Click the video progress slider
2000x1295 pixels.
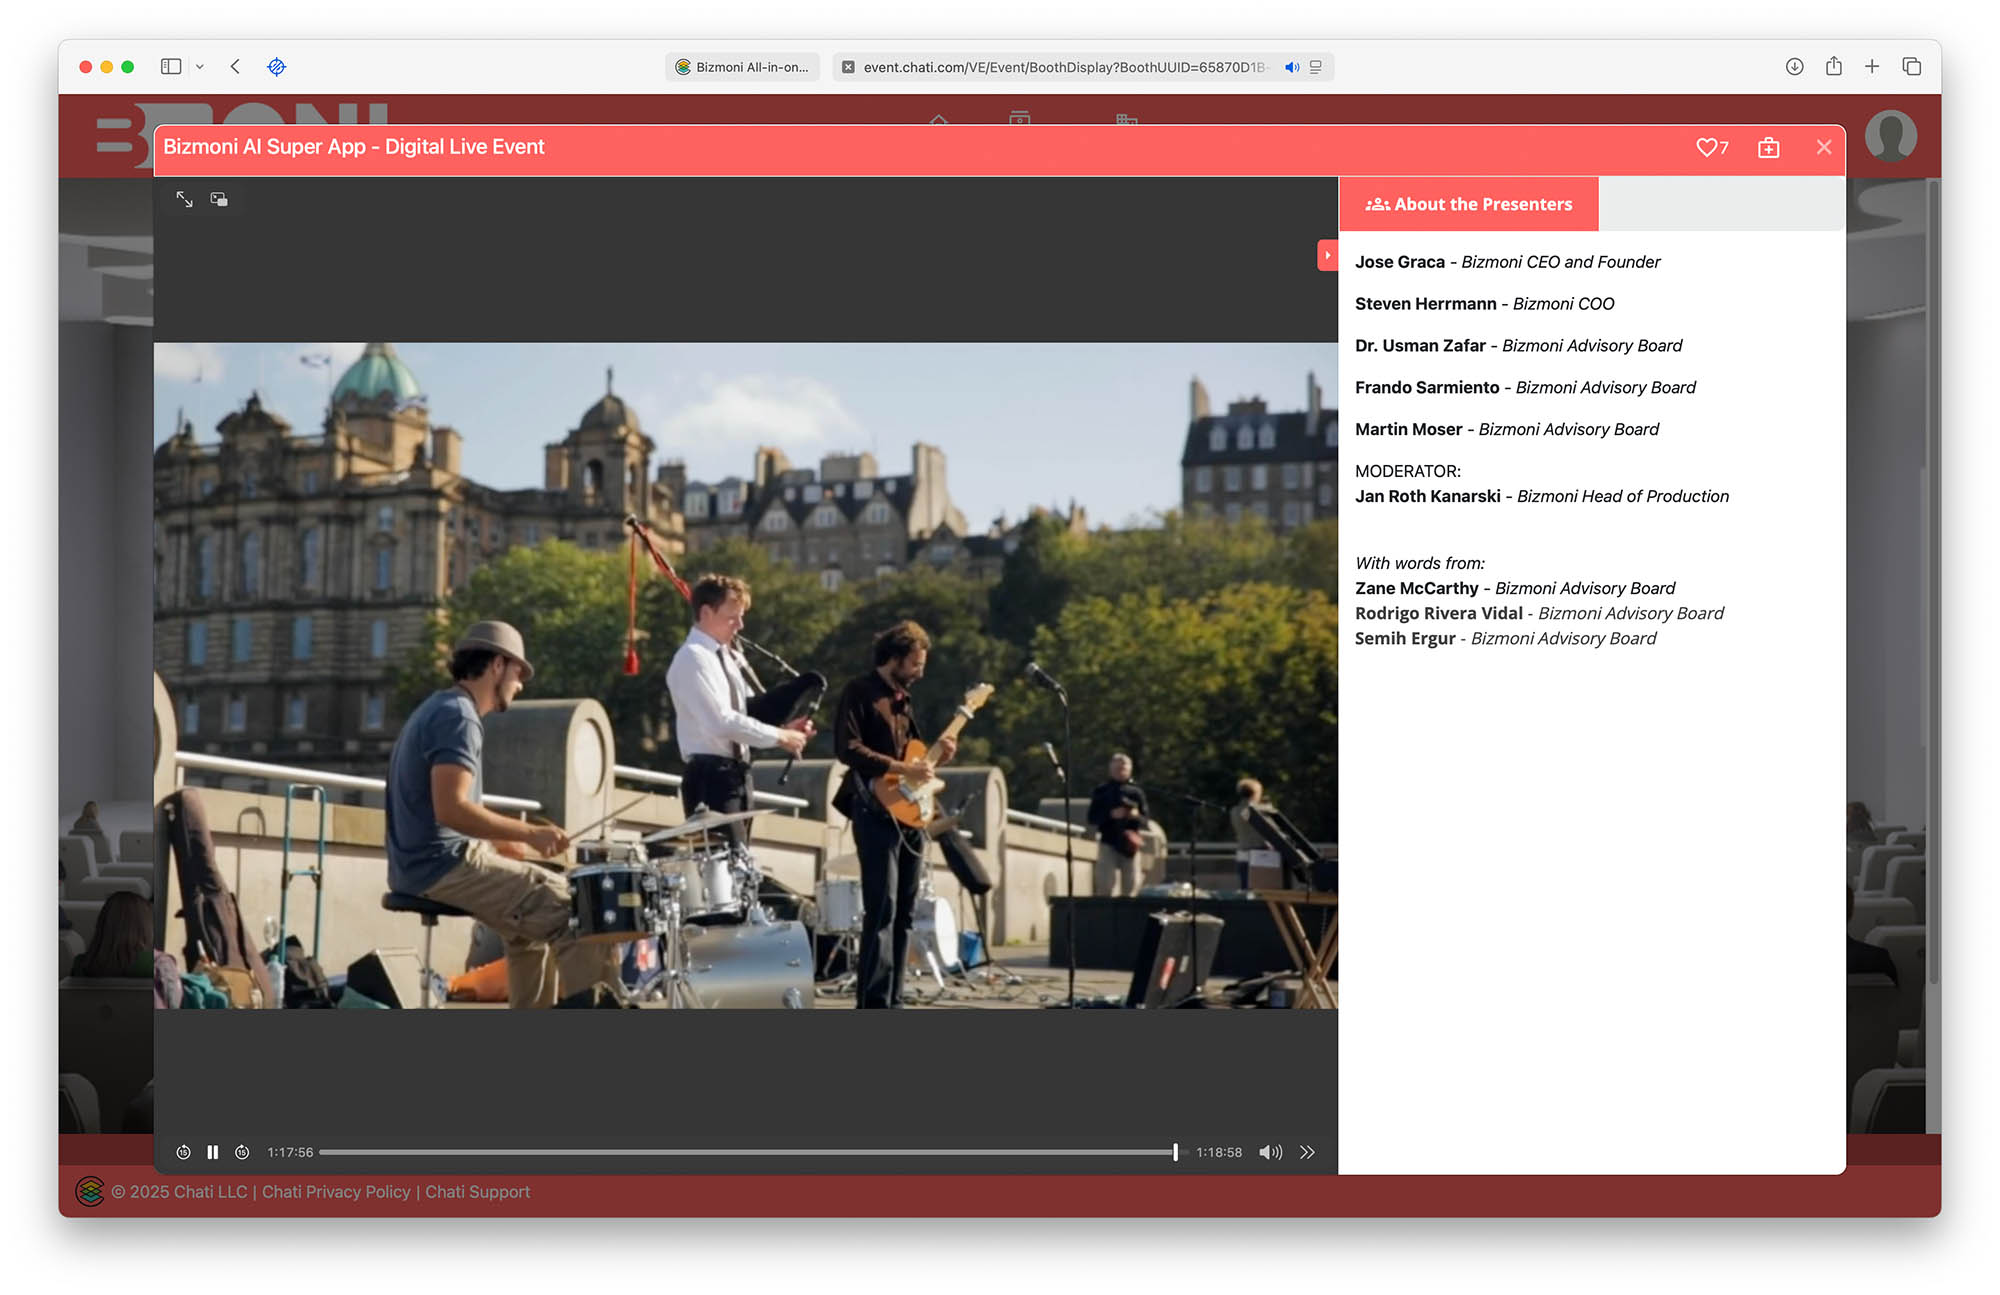click(746, 1152)
